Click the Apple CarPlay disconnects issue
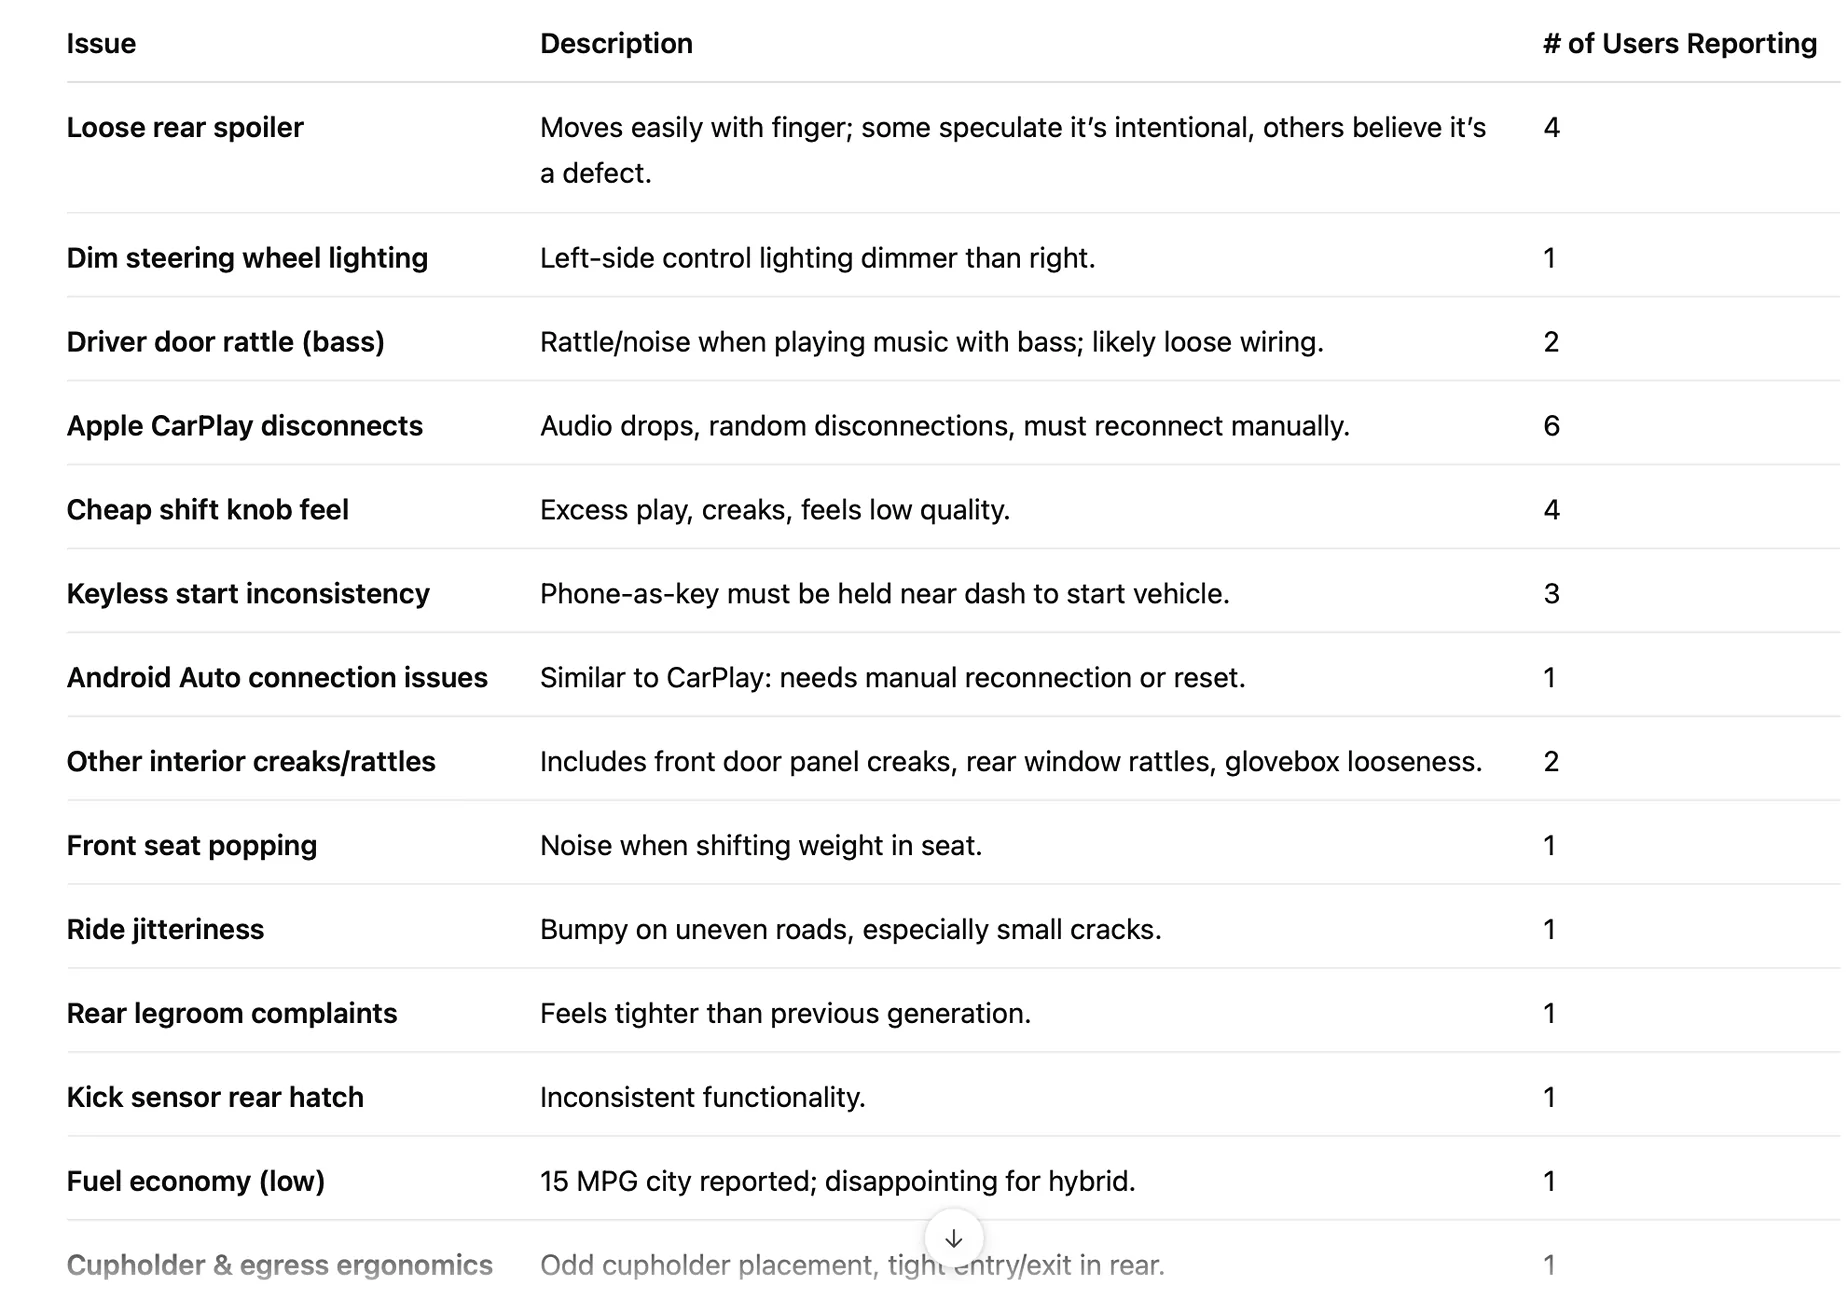 (245, 426)
